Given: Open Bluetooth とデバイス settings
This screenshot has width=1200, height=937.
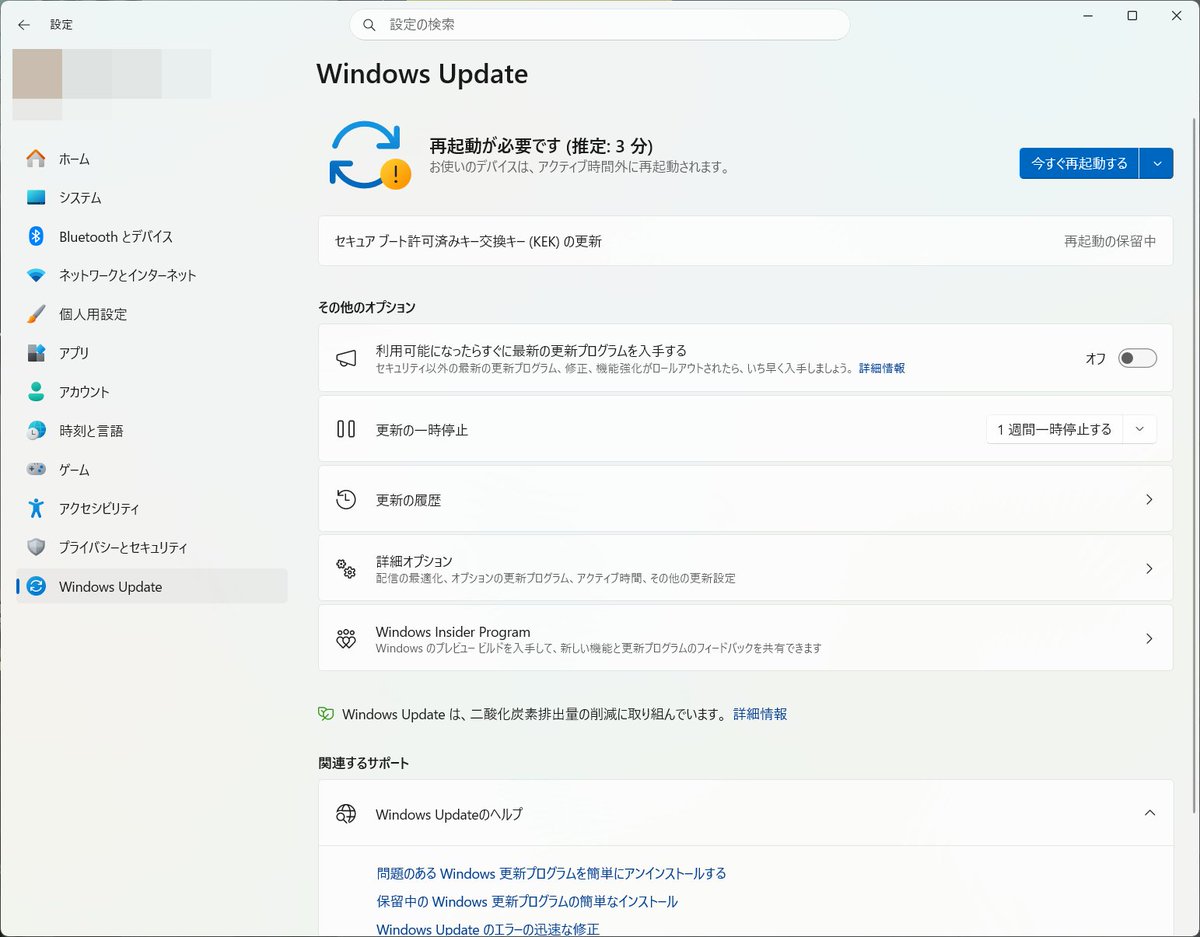Looking at the screenshot, I should pyautogui.click(x=152, y=237).
